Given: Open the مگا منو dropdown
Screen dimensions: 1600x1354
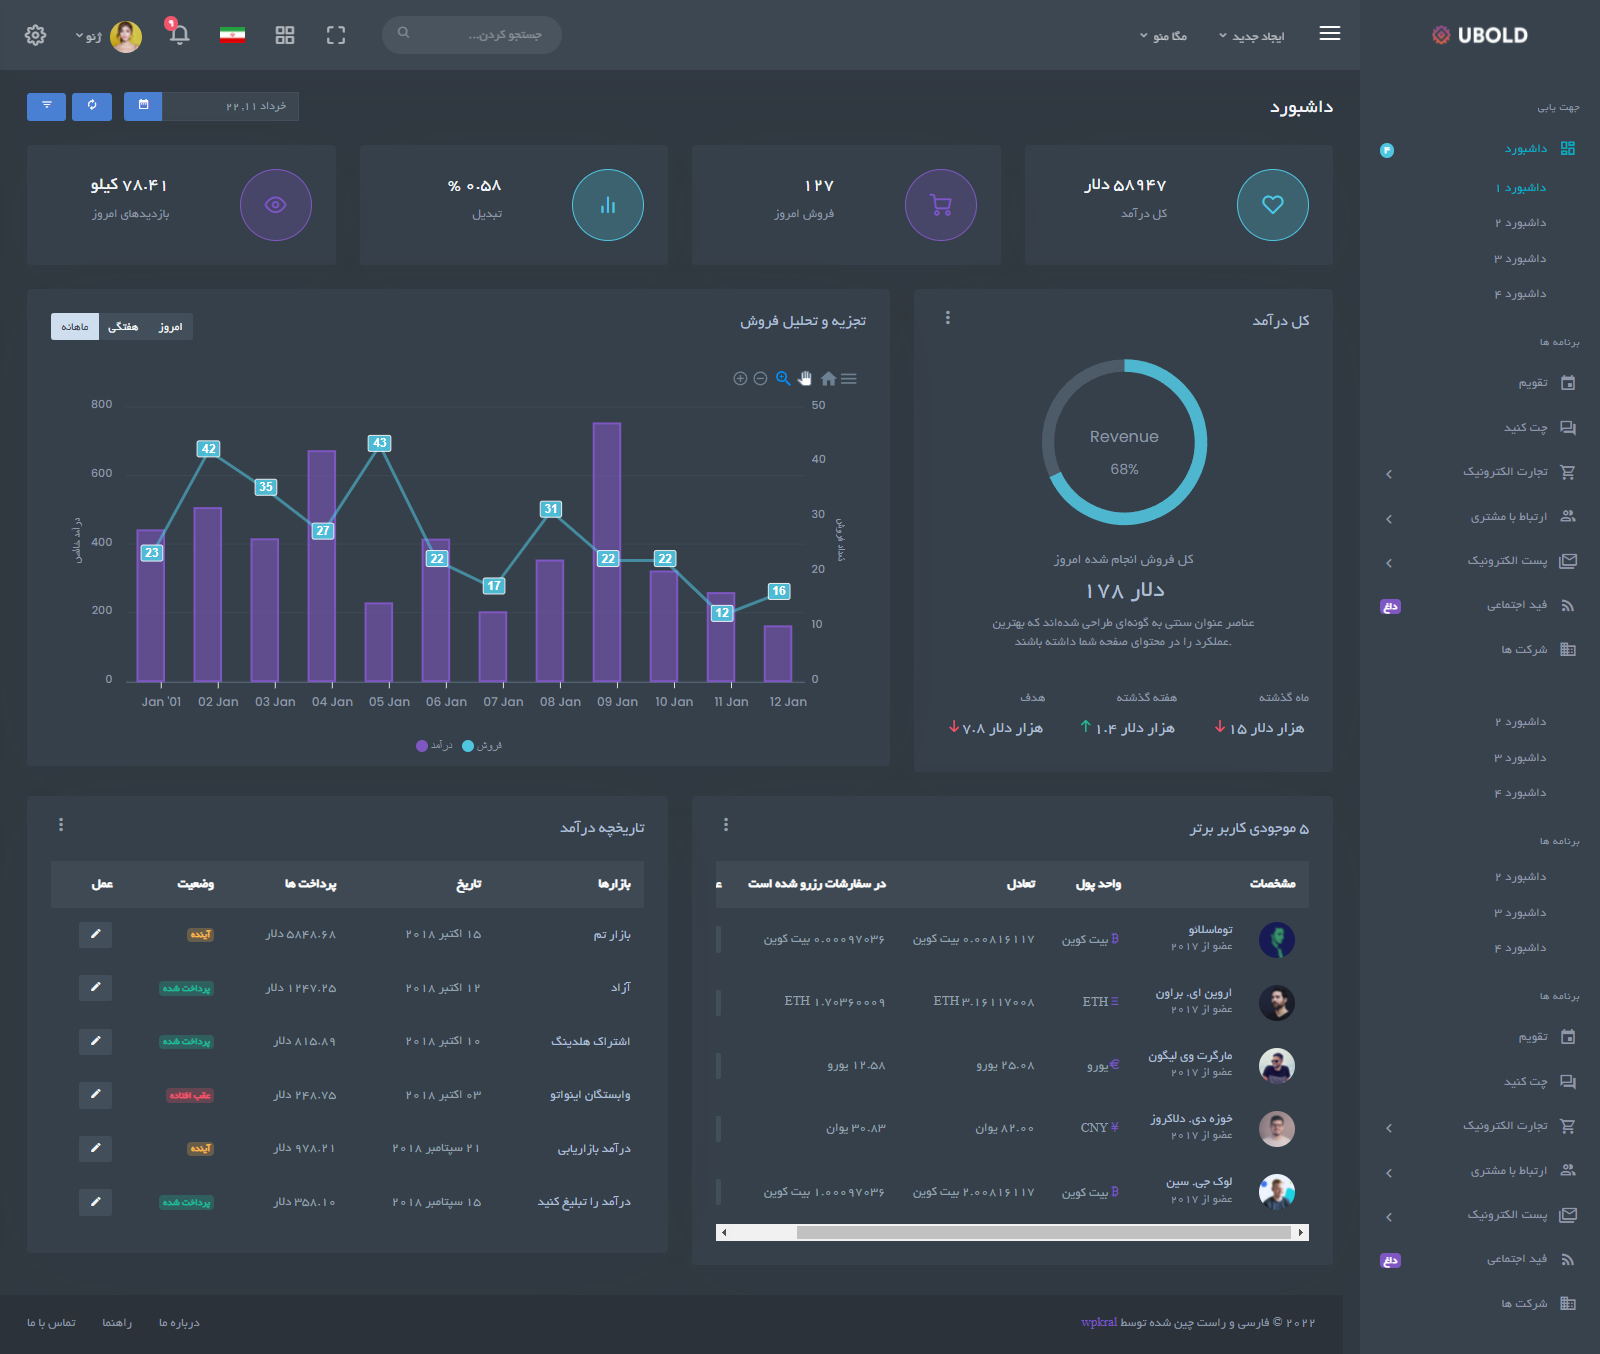Looking at the screenshot, I should pos(1163,36).
